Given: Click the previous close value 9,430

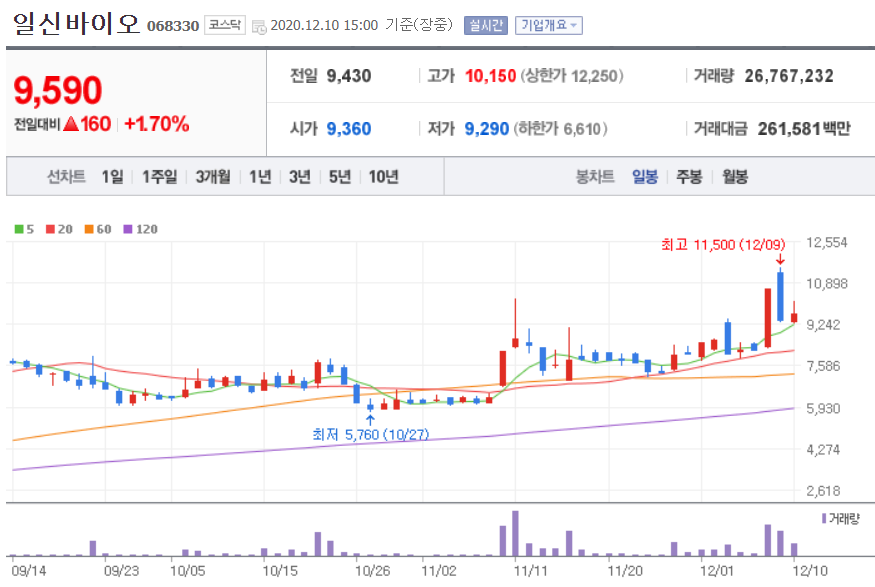Looking at the screenshot, I should point(349,76).
